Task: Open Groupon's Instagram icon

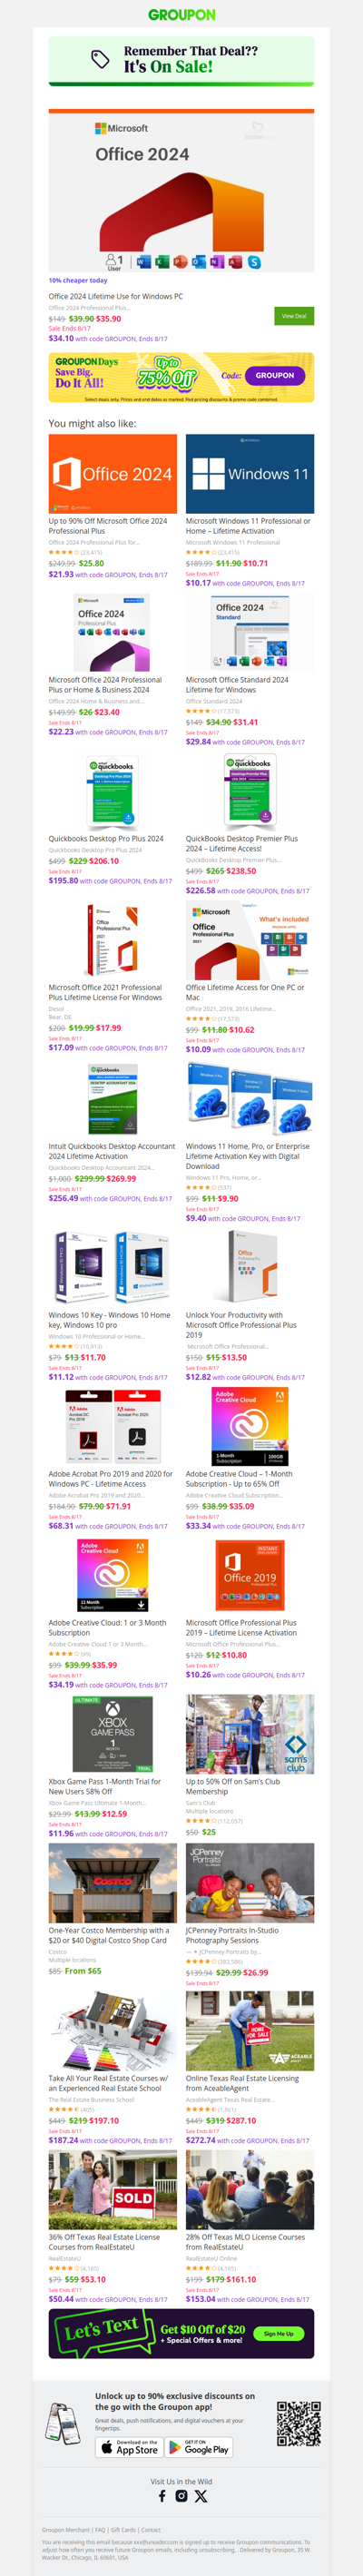Action: tap(181, 2495)
